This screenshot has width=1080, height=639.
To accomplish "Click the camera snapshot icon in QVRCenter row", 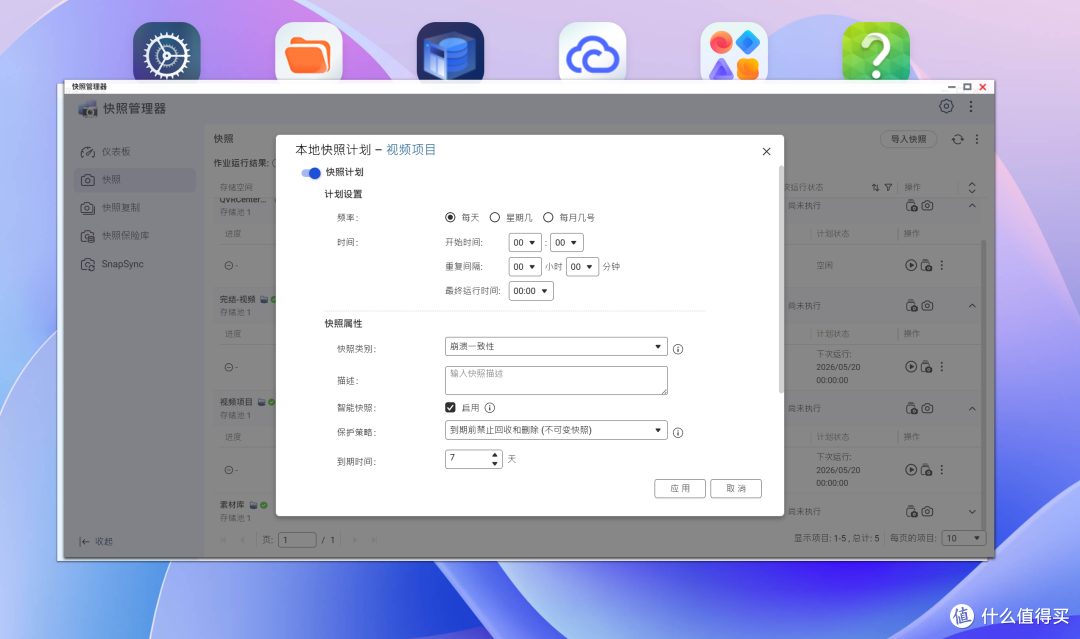I will click(928, 205).
